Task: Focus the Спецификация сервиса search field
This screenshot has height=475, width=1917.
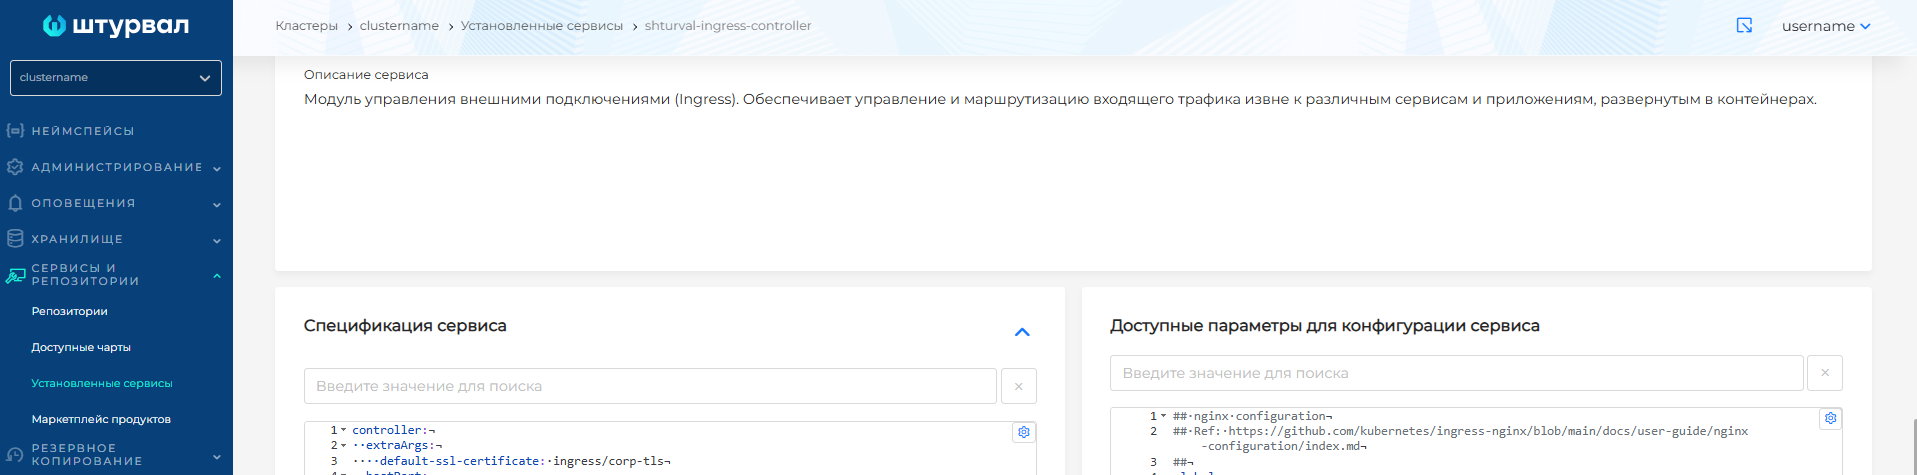Action: [650, 386]
